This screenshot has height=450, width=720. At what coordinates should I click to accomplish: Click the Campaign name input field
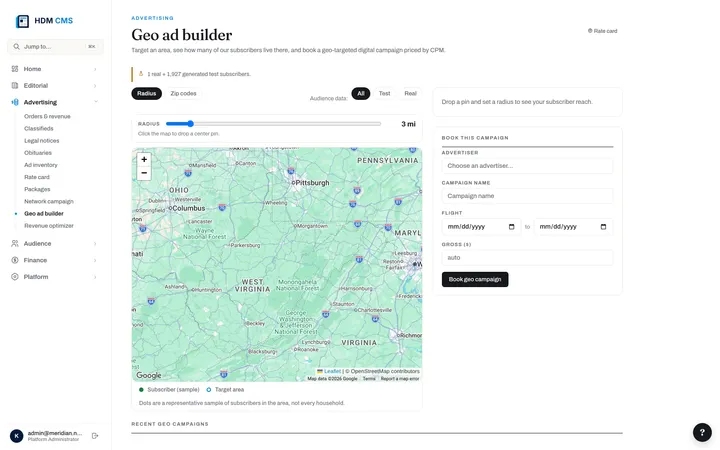click(527, 196)
